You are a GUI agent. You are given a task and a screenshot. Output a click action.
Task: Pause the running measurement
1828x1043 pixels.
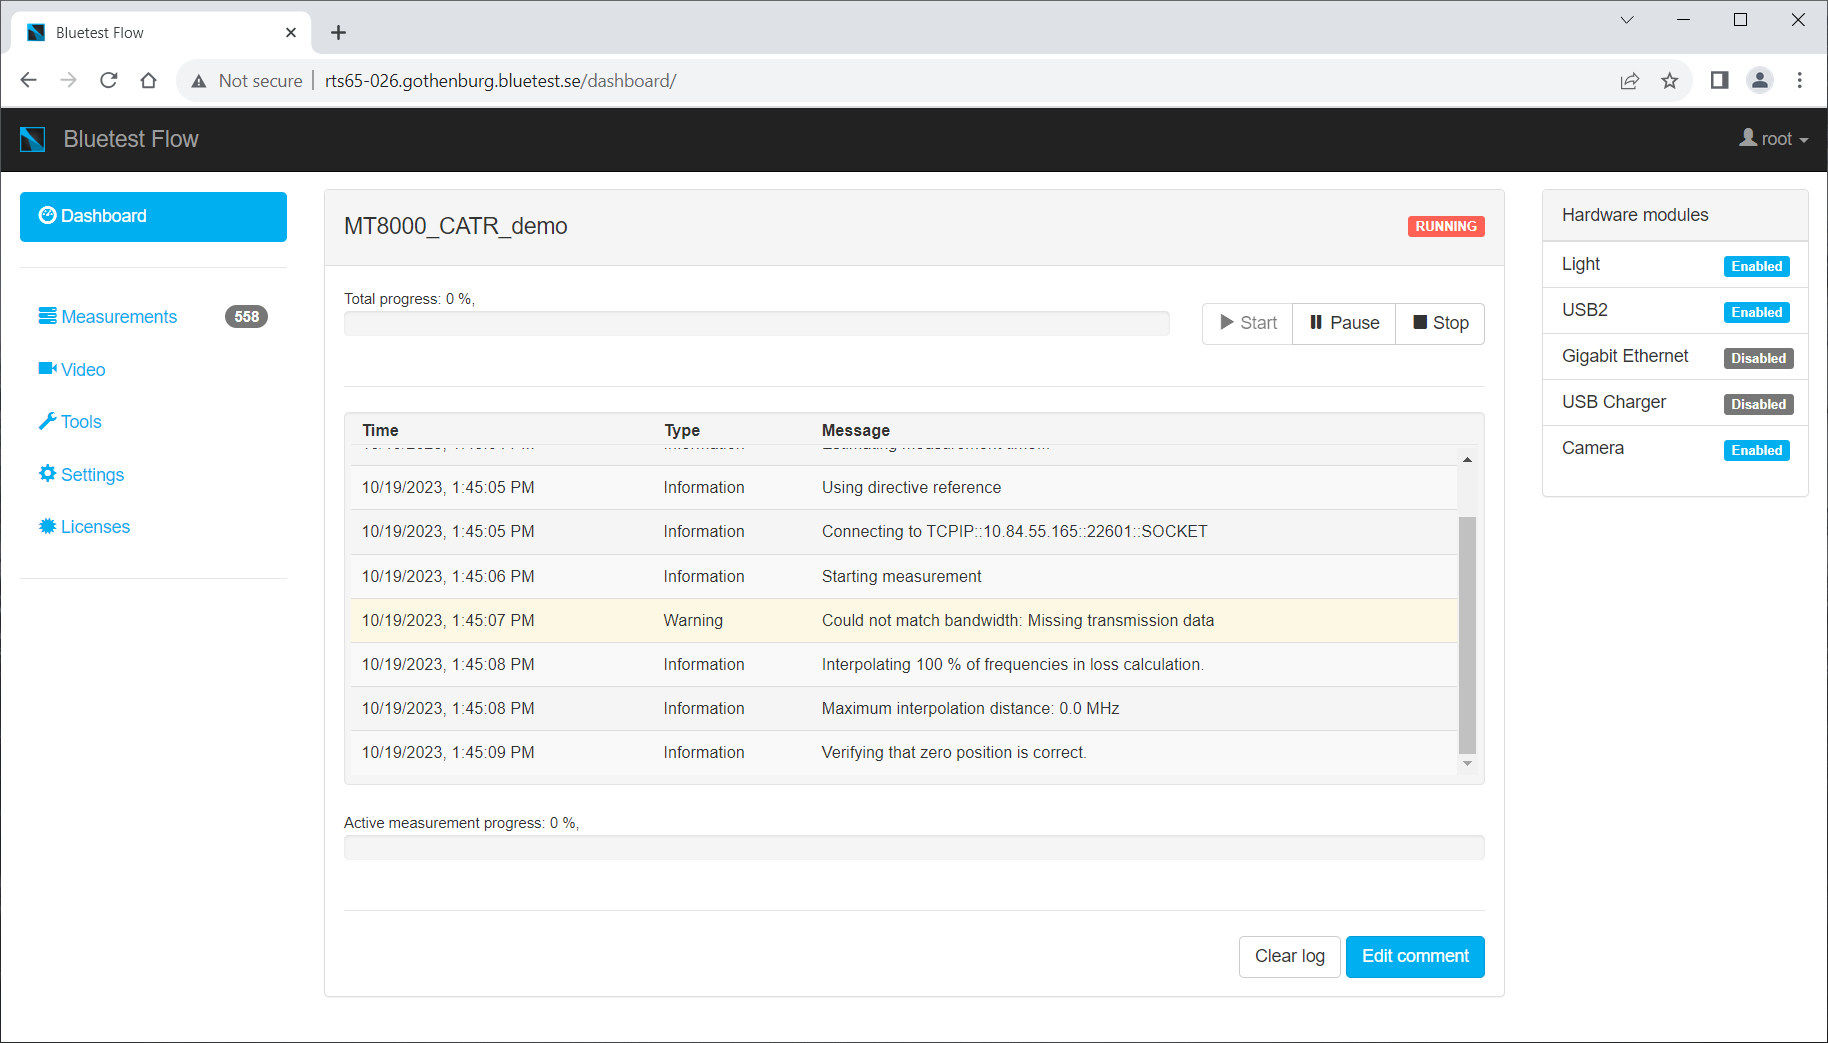pyautogui.click(x=1344, y=323)
